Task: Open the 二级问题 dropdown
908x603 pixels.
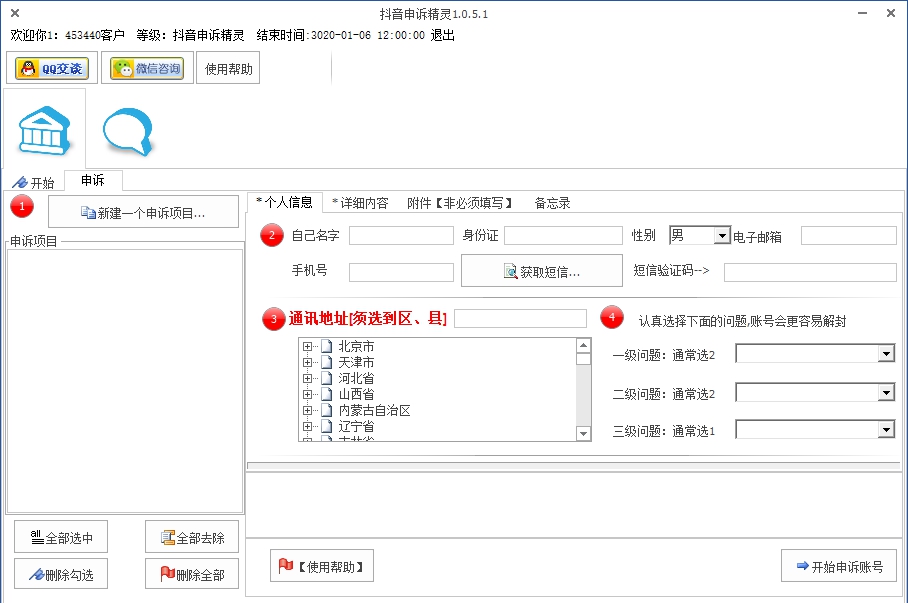Action: point(815,392)
